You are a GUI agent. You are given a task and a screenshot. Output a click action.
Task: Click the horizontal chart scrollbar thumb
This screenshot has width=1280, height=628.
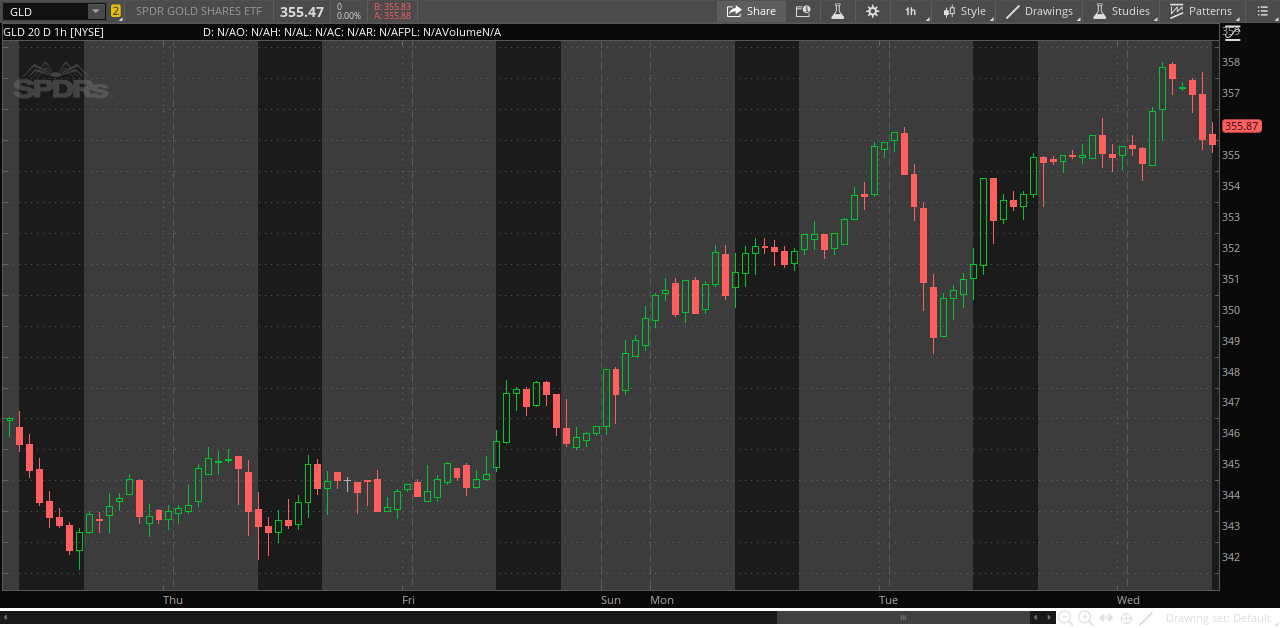pos(903,618)
